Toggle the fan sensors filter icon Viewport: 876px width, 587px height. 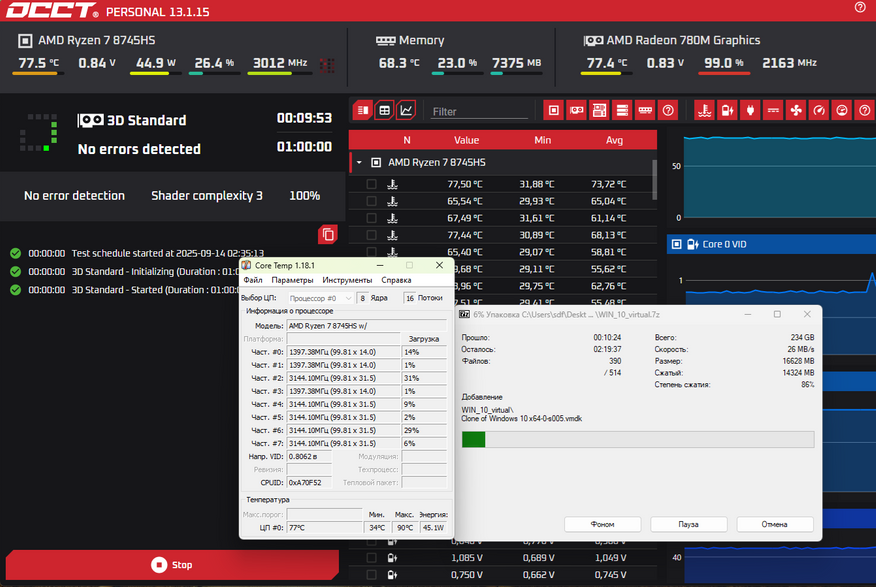(796, 110)
